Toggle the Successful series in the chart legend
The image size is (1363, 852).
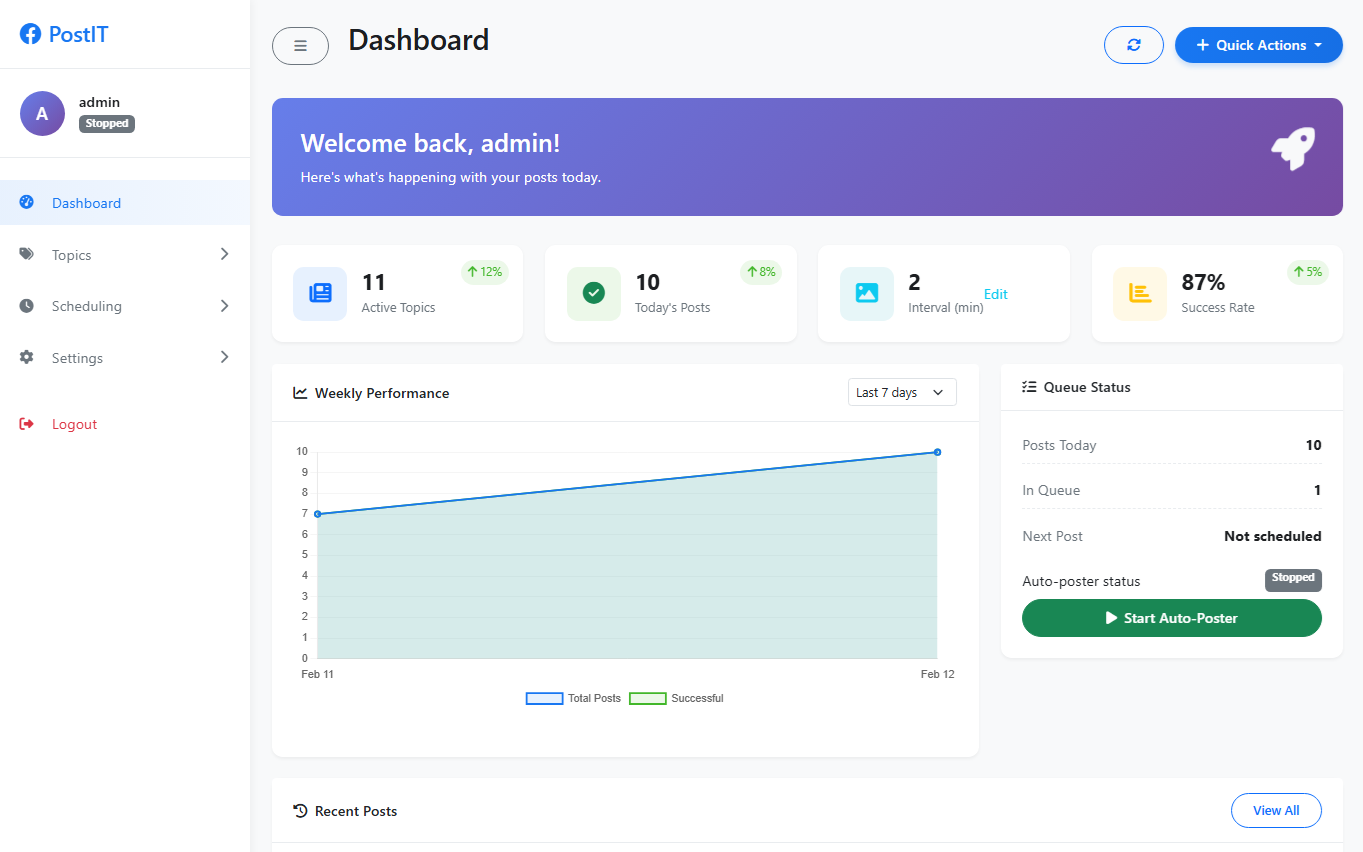[647, 697]
